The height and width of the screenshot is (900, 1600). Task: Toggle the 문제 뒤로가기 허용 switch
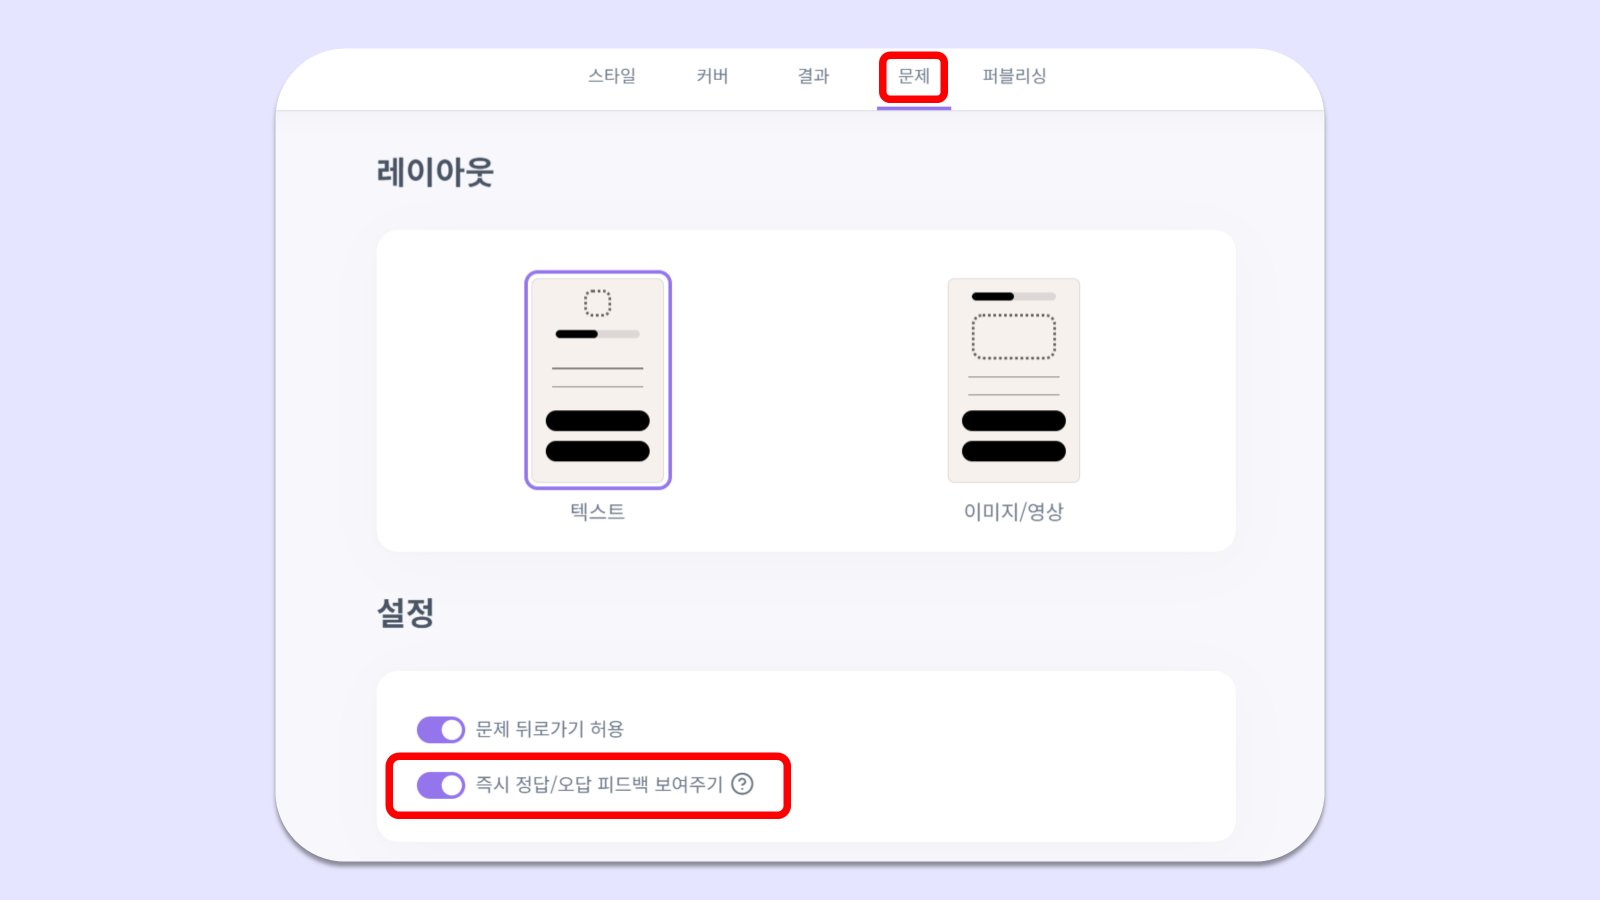(x=441, y=730)
